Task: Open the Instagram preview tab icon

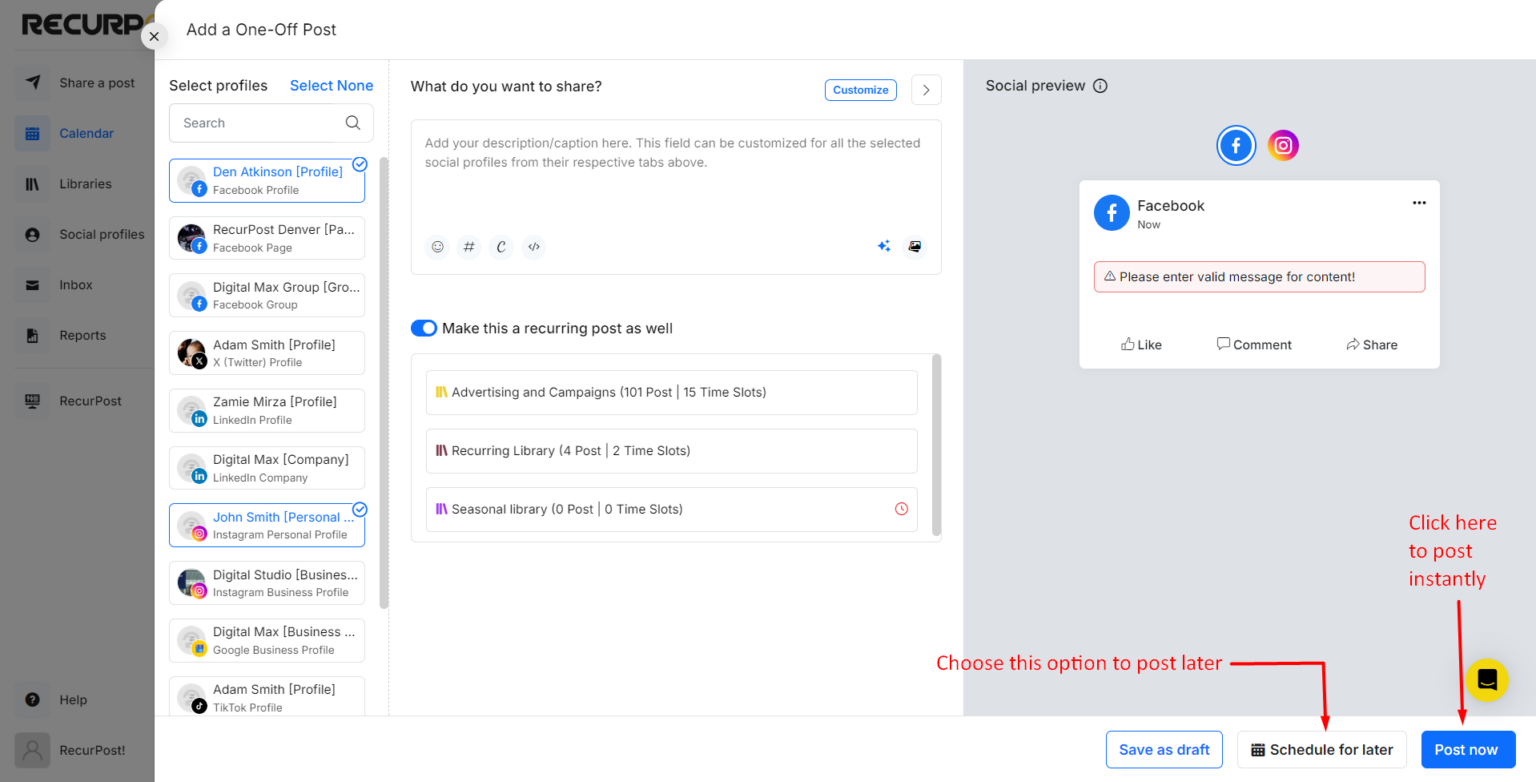Action: click(x=1283, y=145)
